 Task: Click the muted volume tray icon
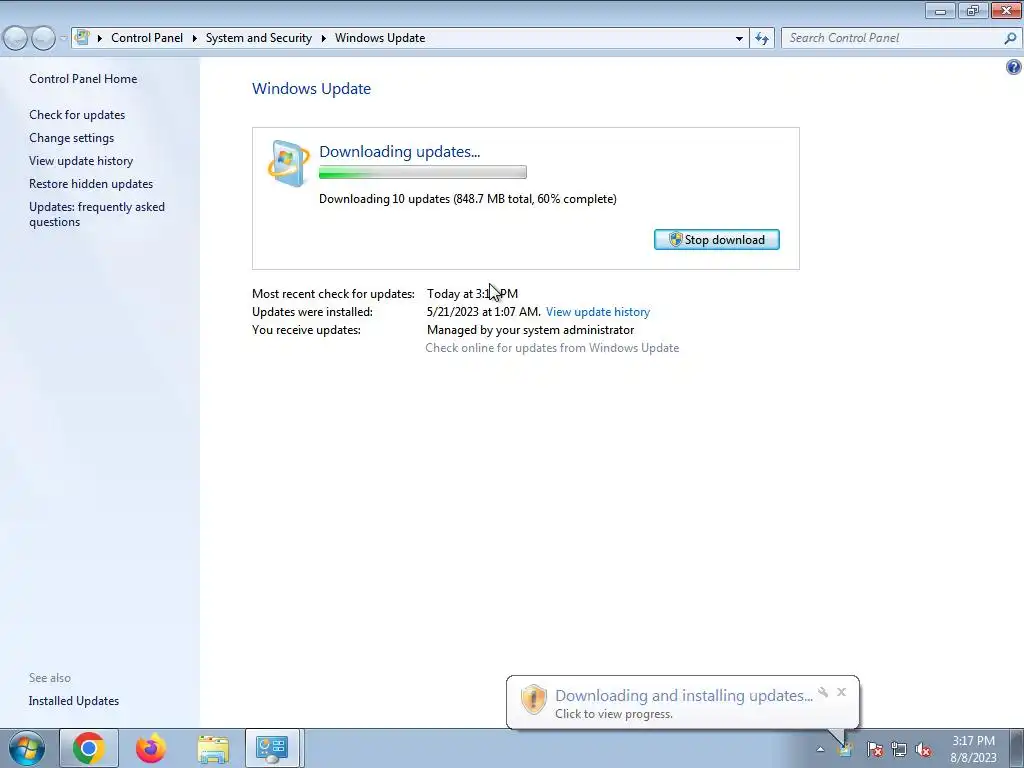923,749
